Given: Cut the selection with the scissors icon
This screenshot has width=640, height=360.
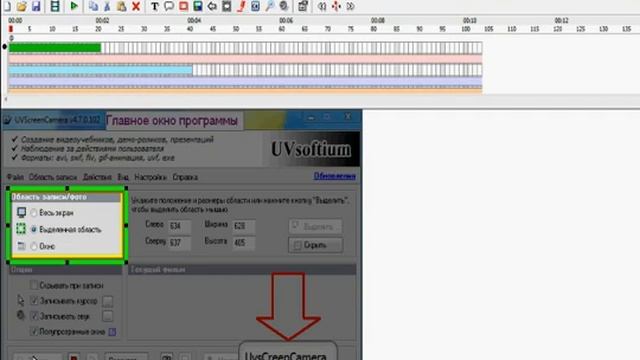Looking at the screenshot, I should coord(107,6).
